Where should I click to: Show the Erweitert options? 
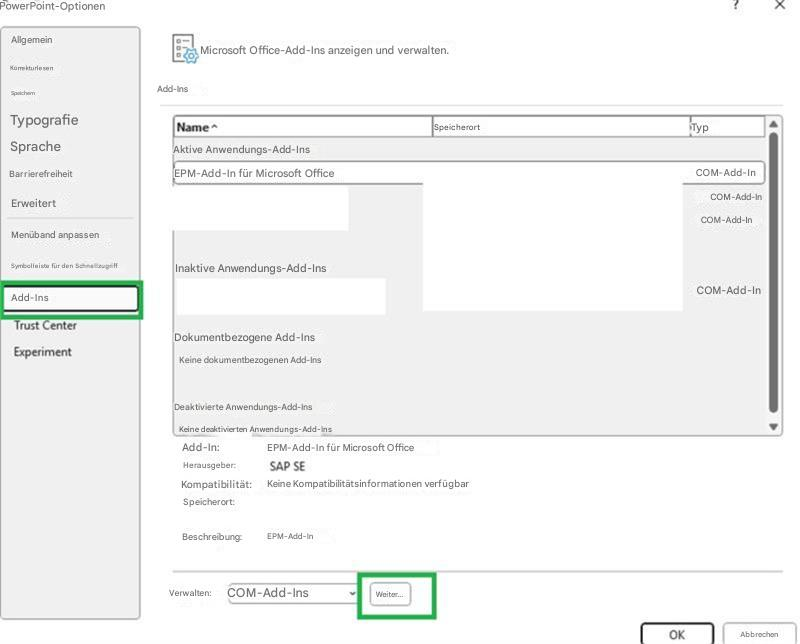coord(34,203)
